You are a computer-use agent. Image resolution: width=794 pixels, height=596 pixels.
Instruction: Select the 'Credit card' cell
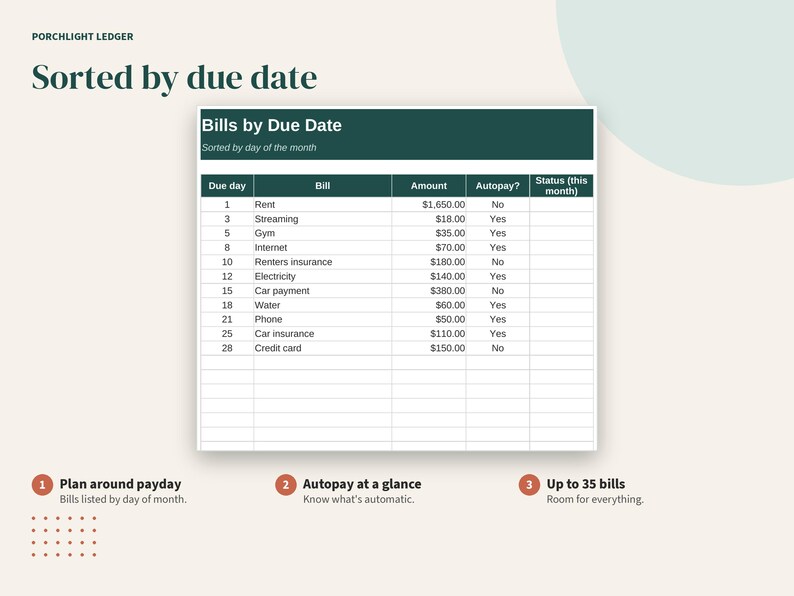323,348
